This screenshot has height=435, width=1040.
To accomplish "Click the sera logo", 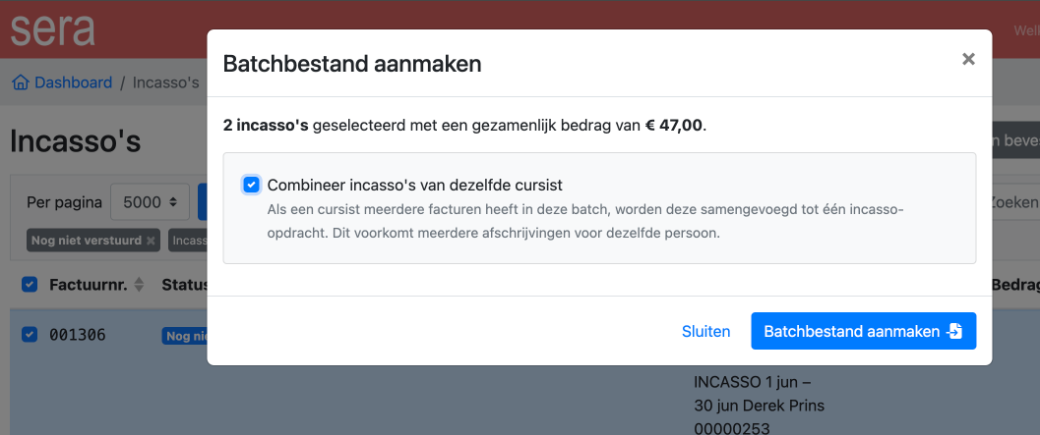I will click(x=53, y=28).
